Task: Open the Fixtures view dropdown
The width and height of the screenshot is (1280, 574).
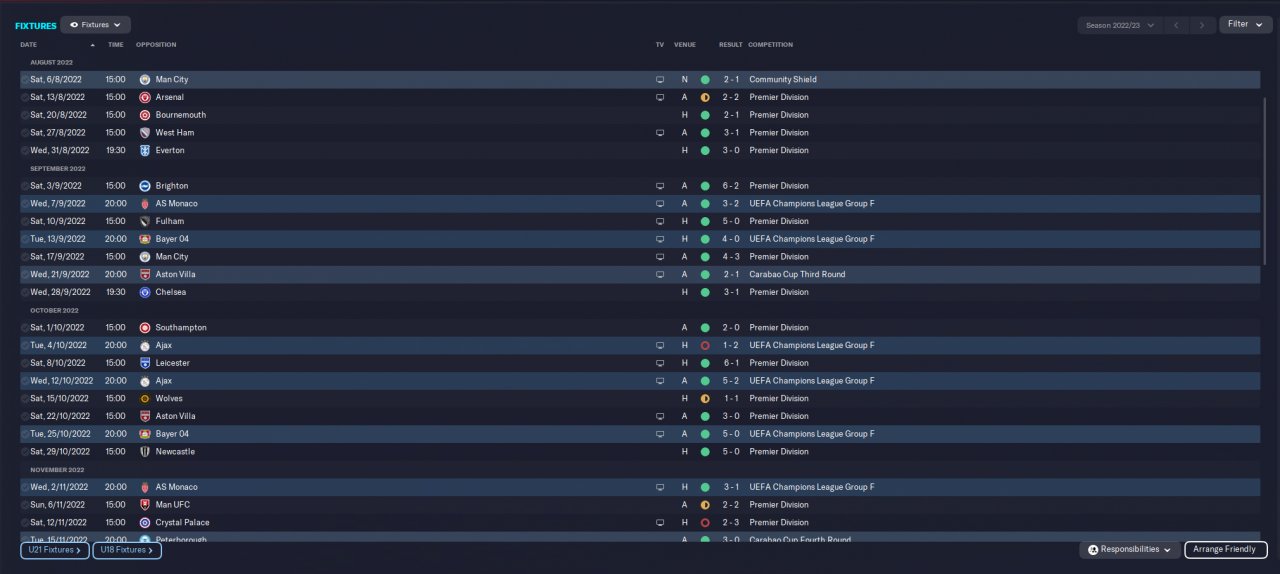Action: point(95,25)
